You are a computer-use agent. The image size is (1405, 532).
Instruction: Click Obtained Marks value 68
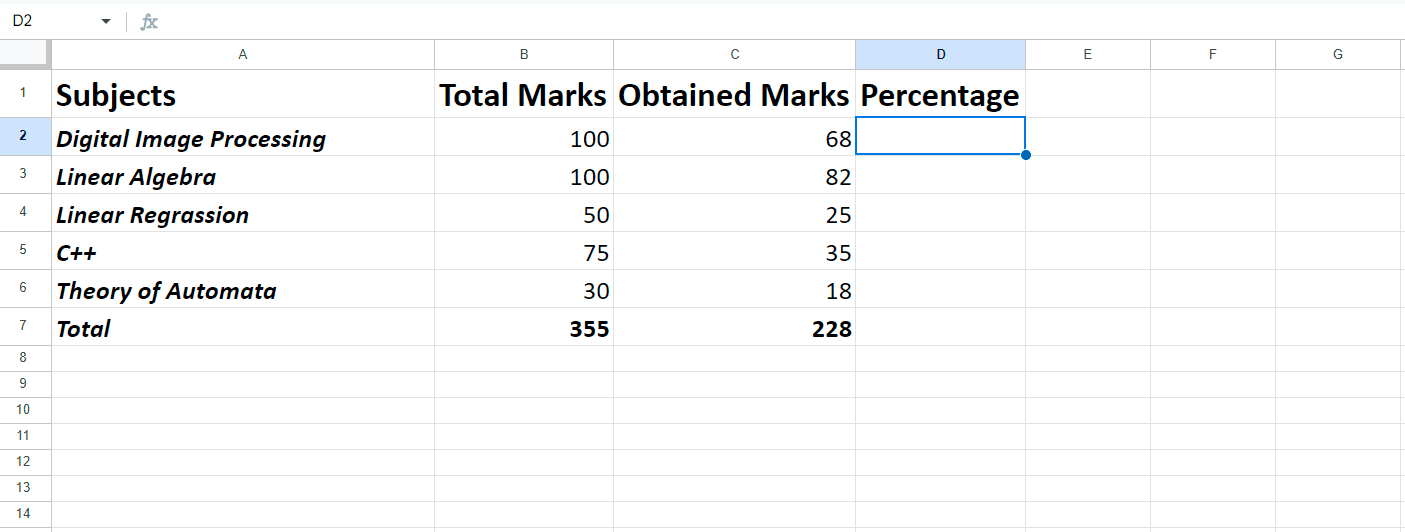click(735, 137)
